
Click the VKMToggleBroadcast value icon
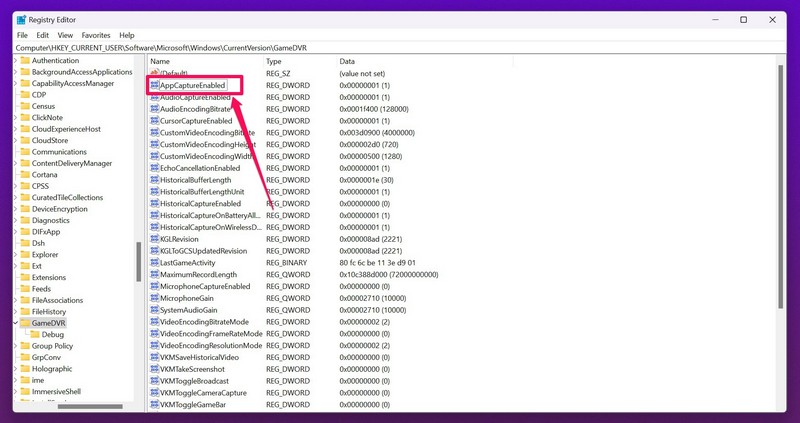click(155, 381)
